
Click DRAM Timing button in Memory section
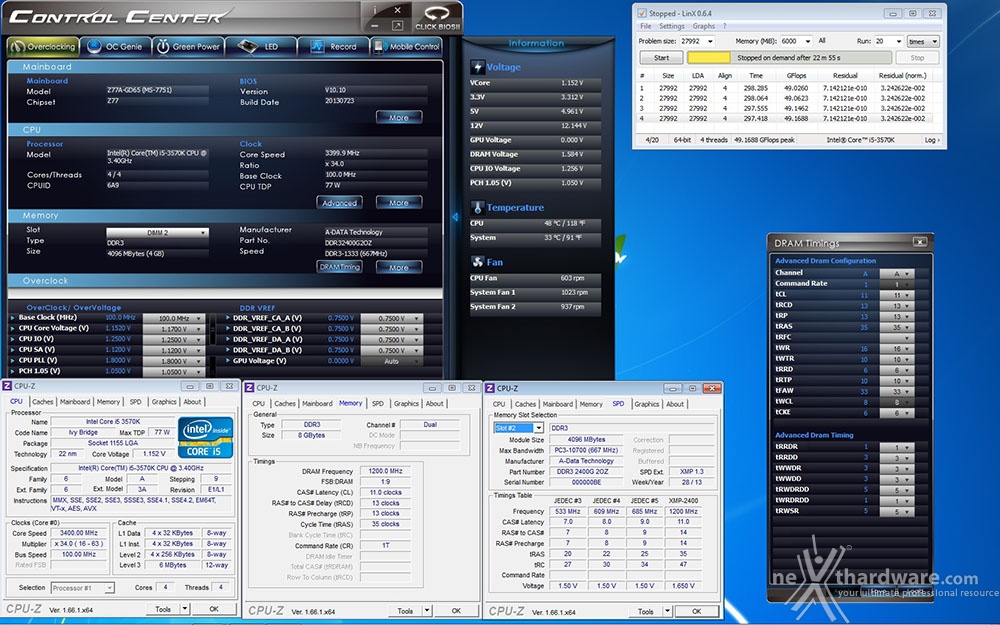pos(339,267)
